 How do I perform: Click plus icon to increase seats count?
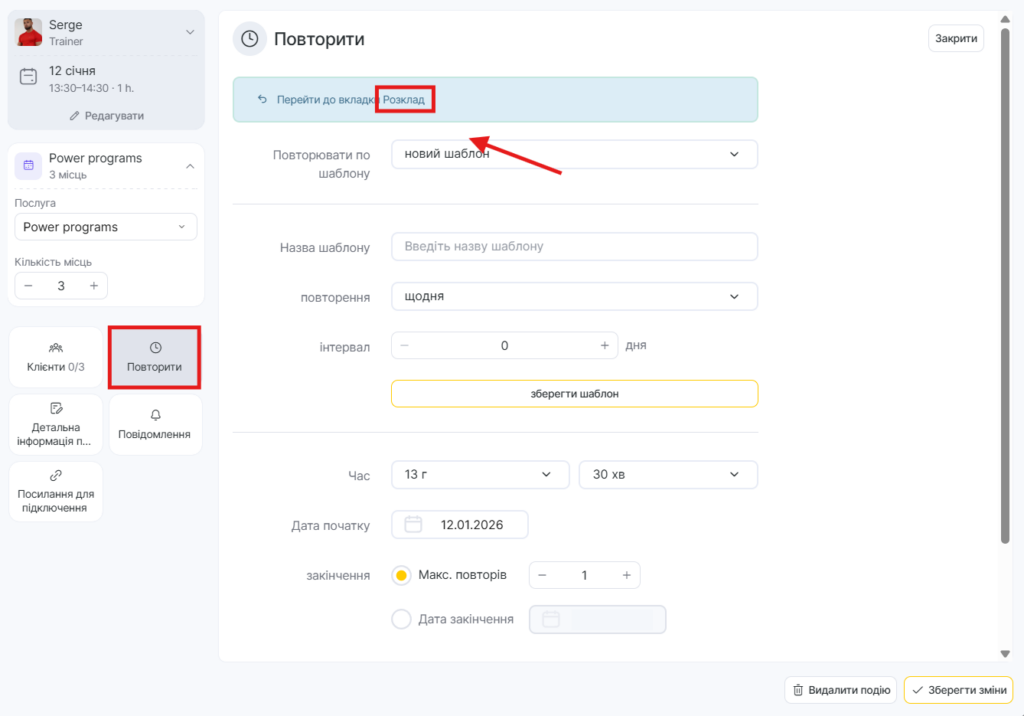[94, 286]
